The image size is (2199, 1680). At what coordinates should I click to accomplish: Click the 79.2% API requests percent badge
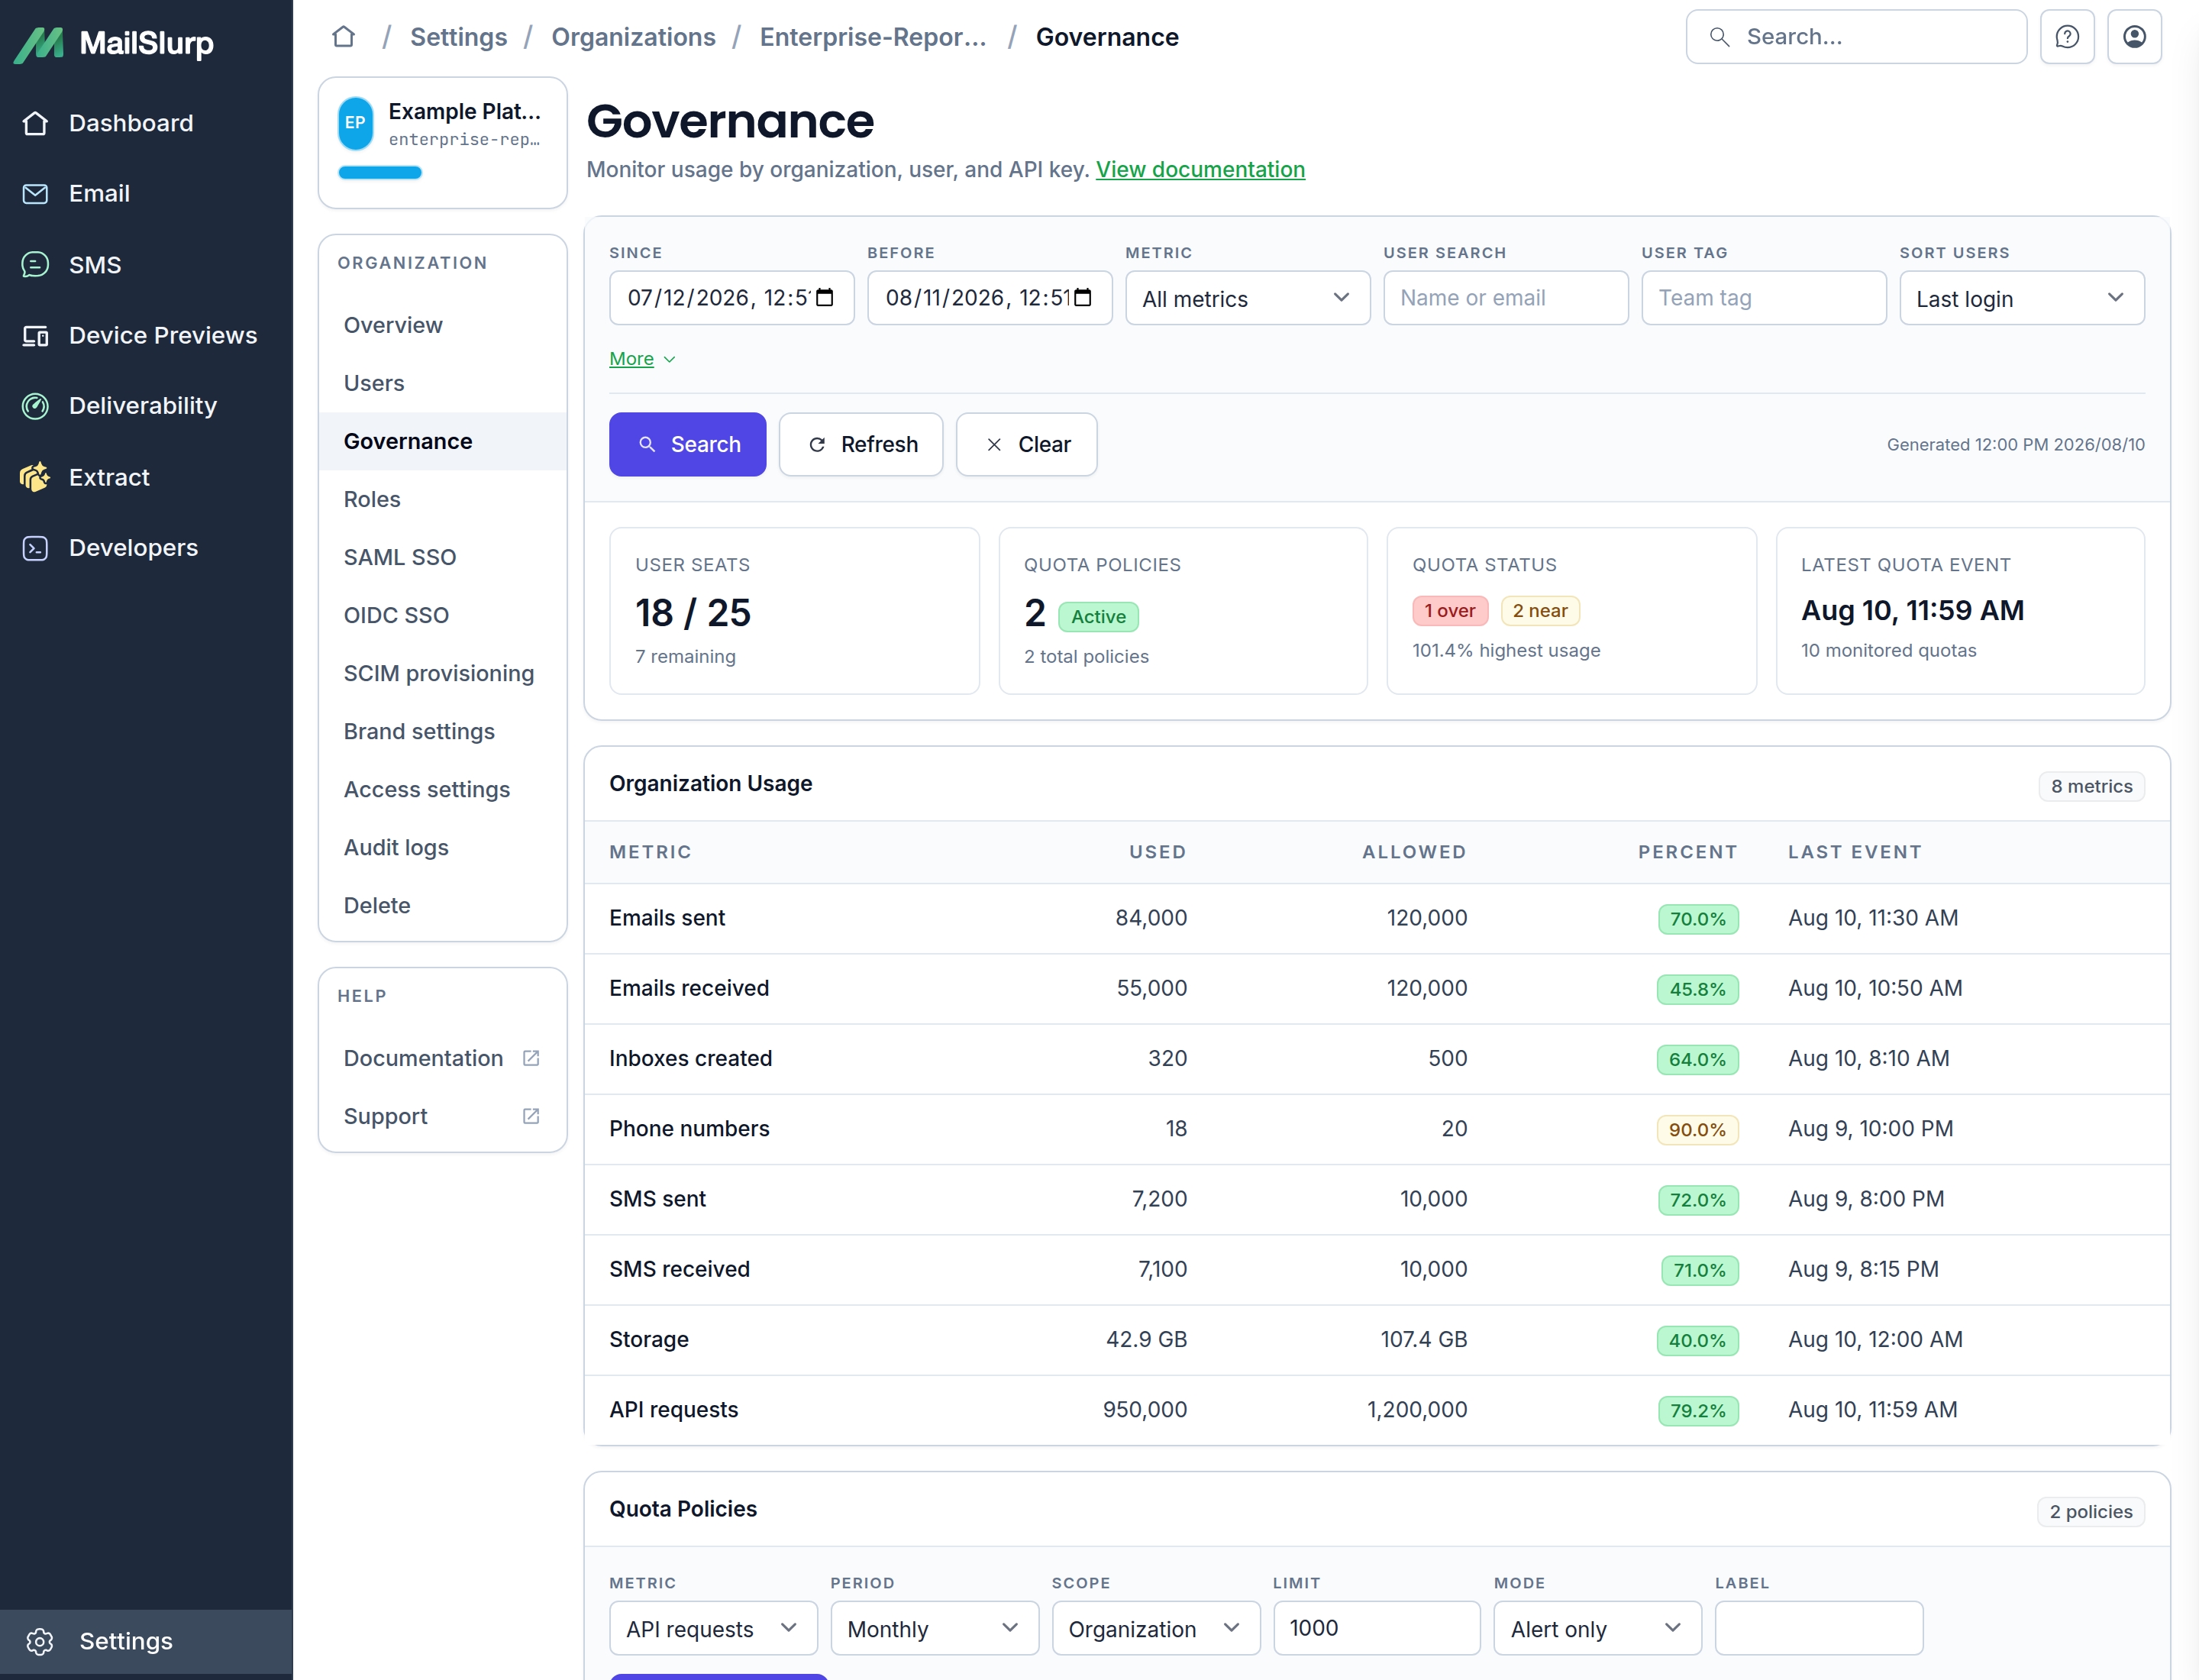coord(1698,1411)
